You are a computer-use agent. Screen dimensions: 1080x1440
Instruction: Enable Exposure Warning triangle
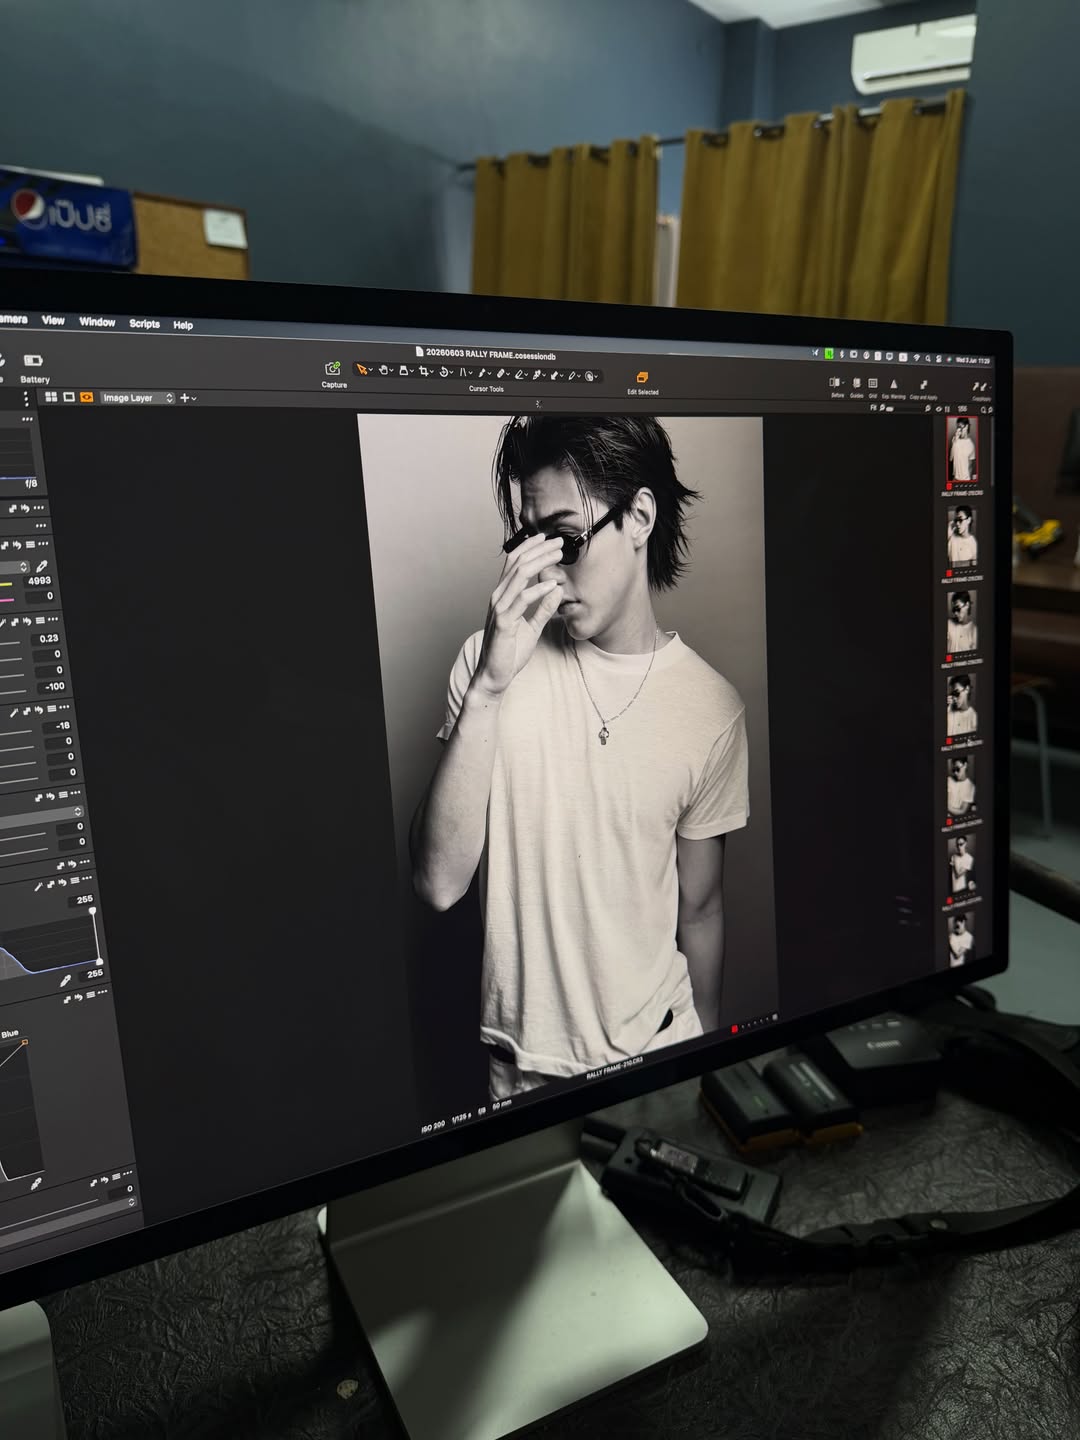[x=894, y=384]
